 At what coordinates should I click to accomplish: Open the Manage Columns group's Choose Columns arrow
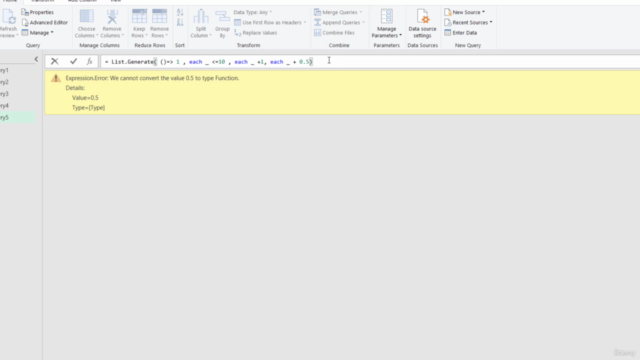pyautogui.click(x=97, y=36)
